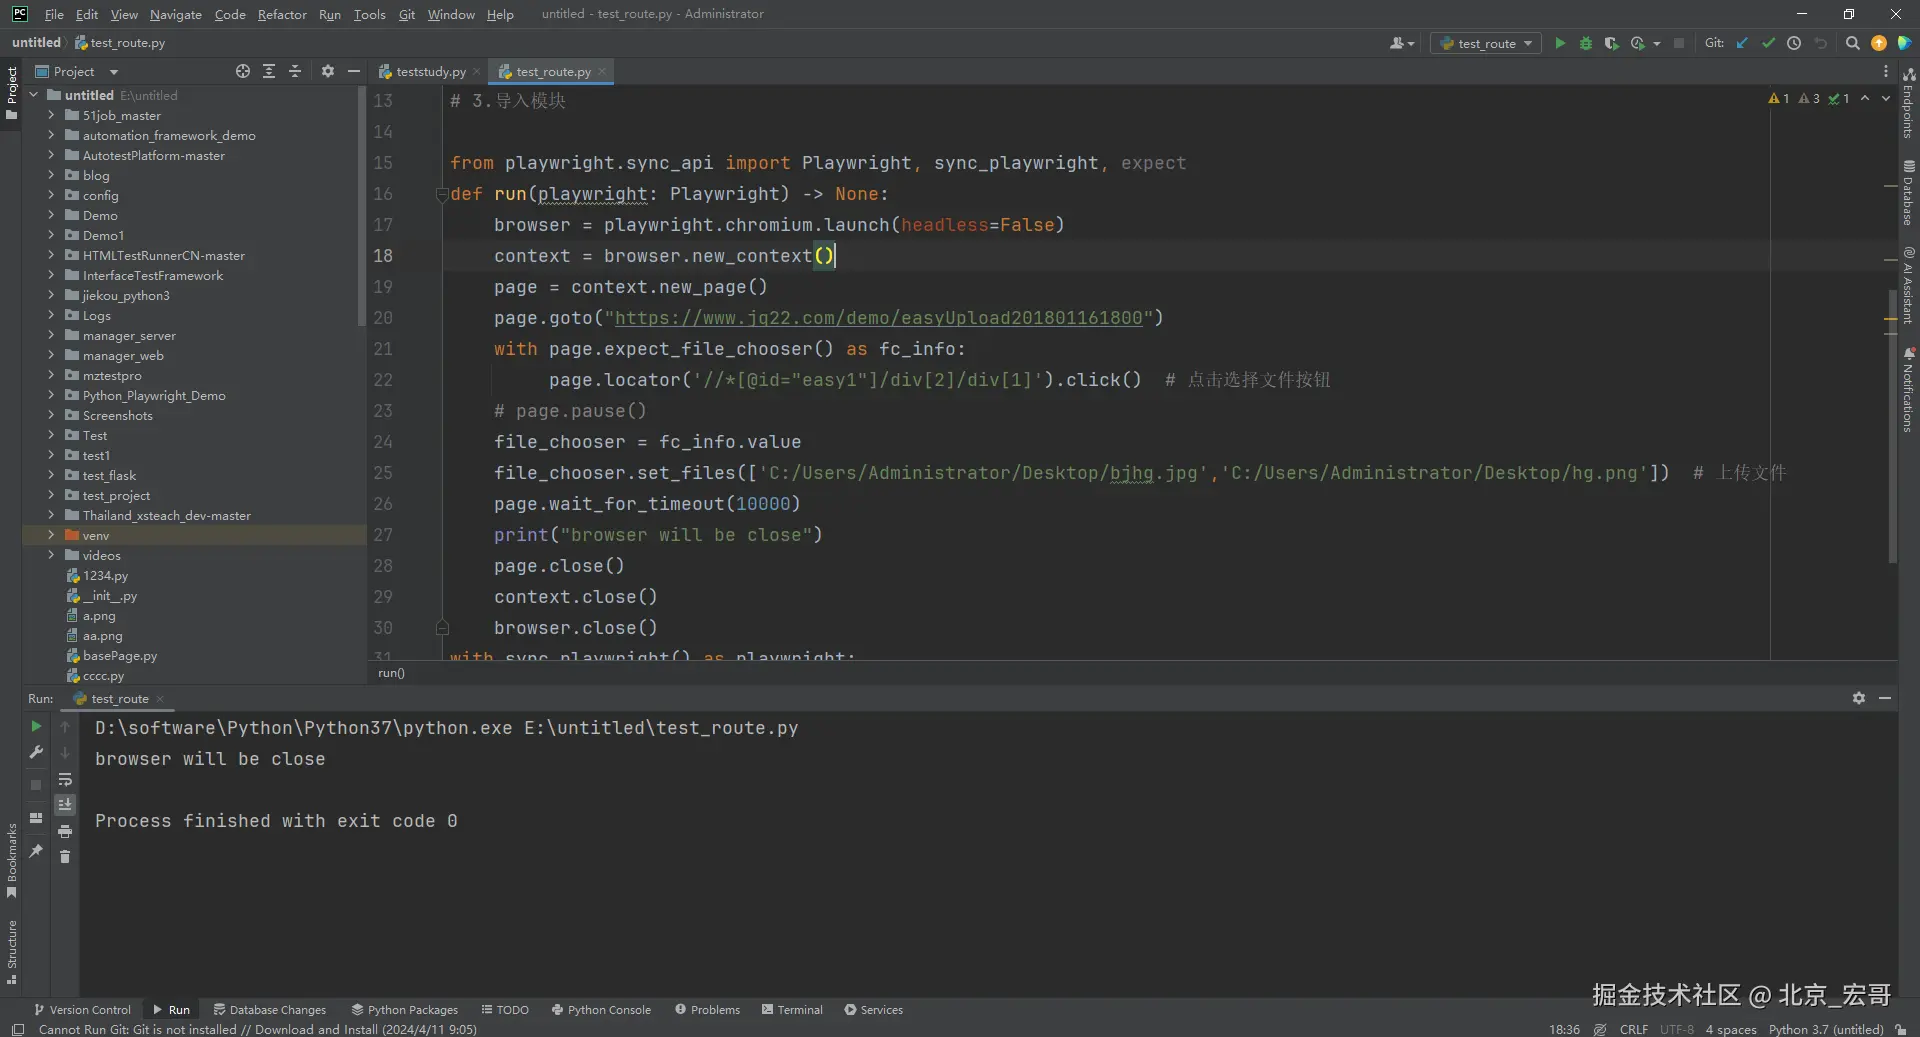Clear the run console with the trash icon
This screenshot has height=1037, width=1920.
65,857
